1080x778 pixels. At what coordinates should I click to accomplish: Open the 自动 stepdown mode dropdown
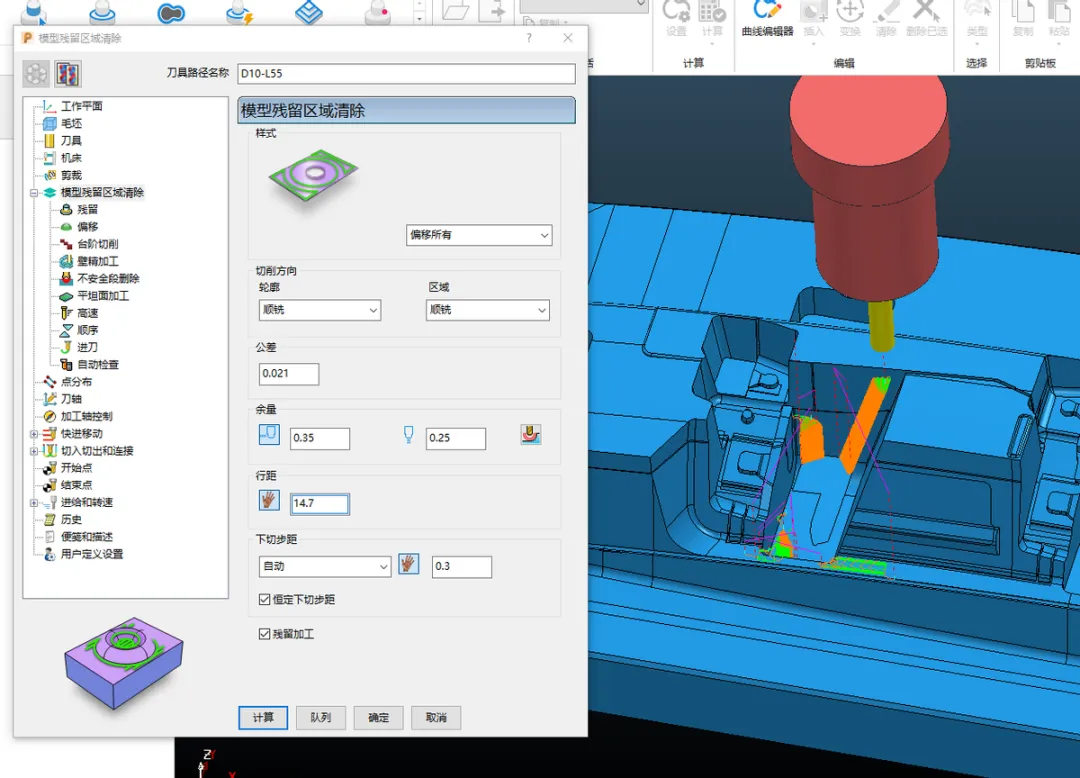click(325, 566)
